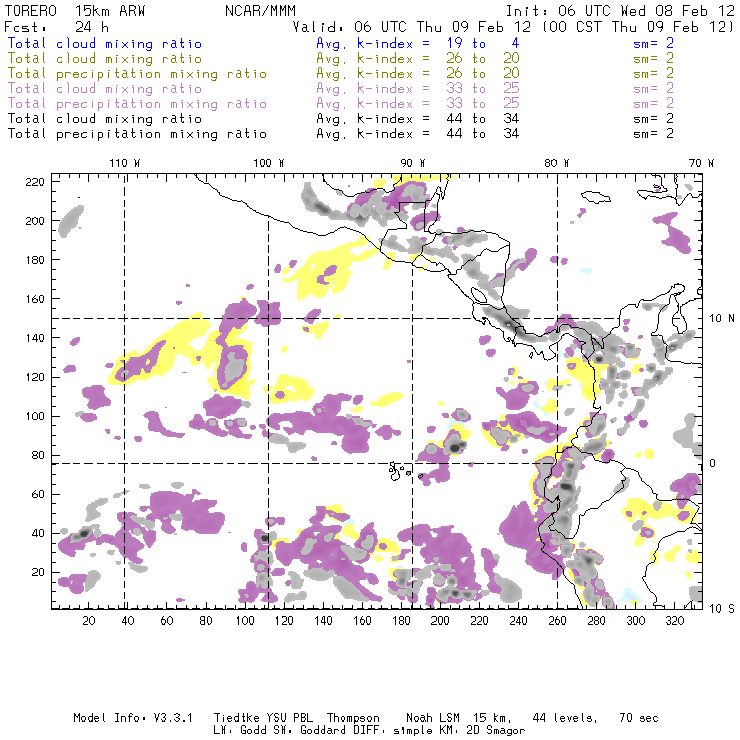Click the "10 S" latitude label
Screen dimensions: 740x740
(x=722, y=609)
